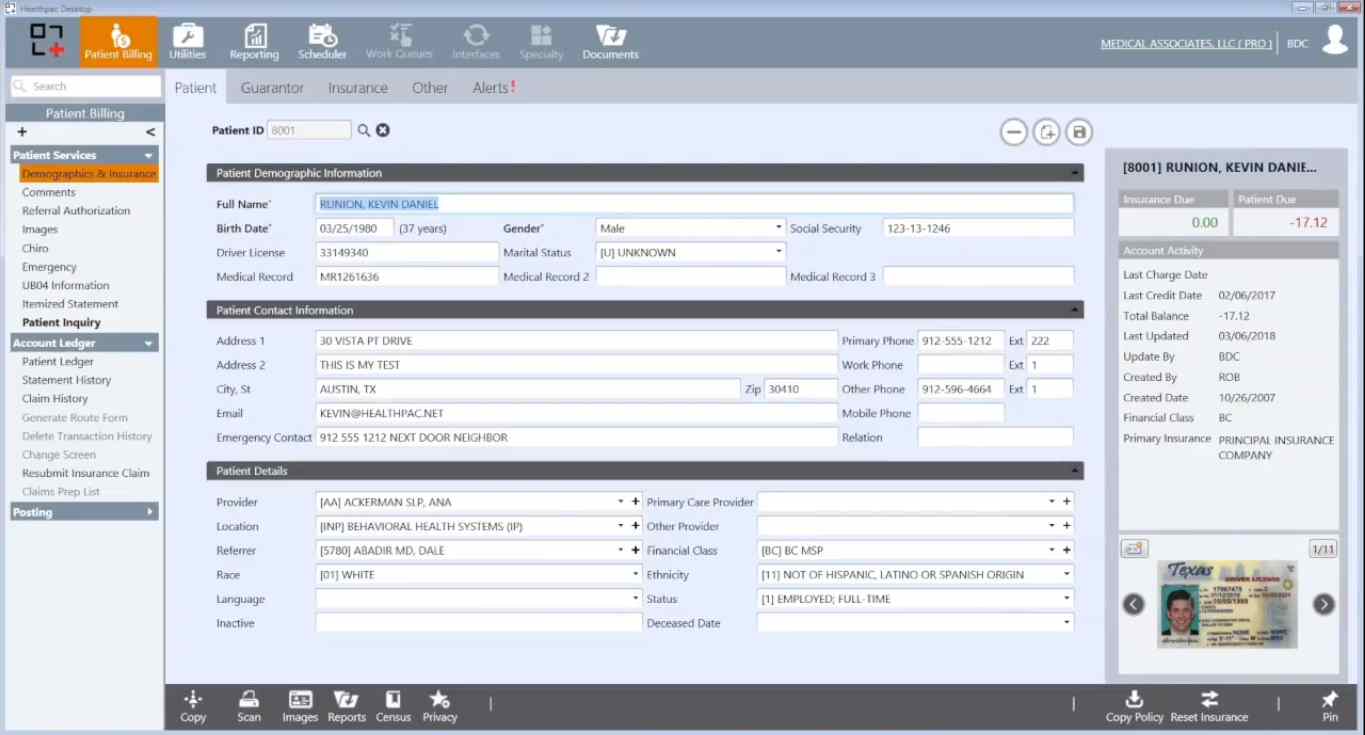Open the Race dropdown list
The height and width of the screenshot is (735, 1365).
[635, 575]
